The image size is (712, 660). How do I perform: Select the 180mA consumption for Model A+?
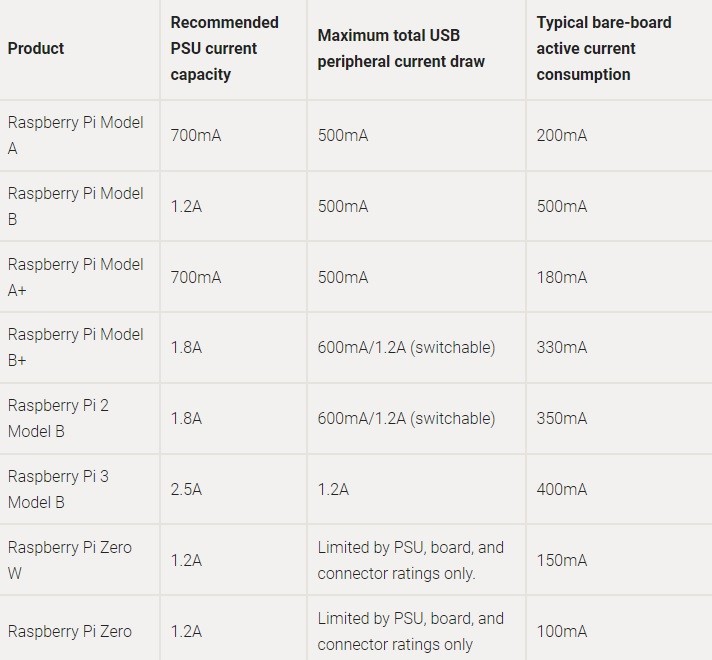coord(562,277)
